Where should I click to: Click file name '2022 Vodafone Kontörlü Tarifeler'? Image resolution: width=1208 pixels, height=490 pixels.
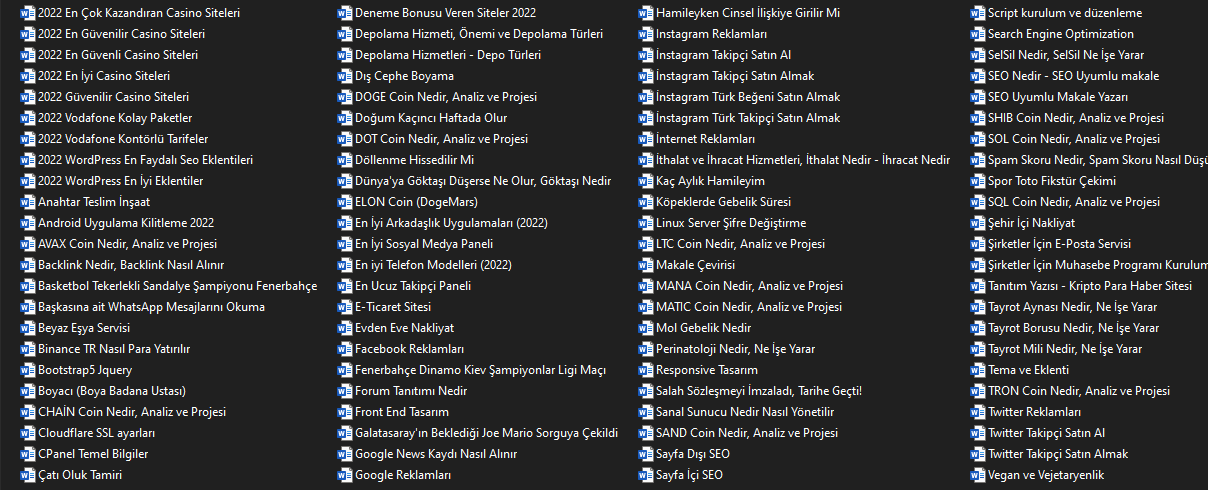pyautogui.click(x=123, y=139)
